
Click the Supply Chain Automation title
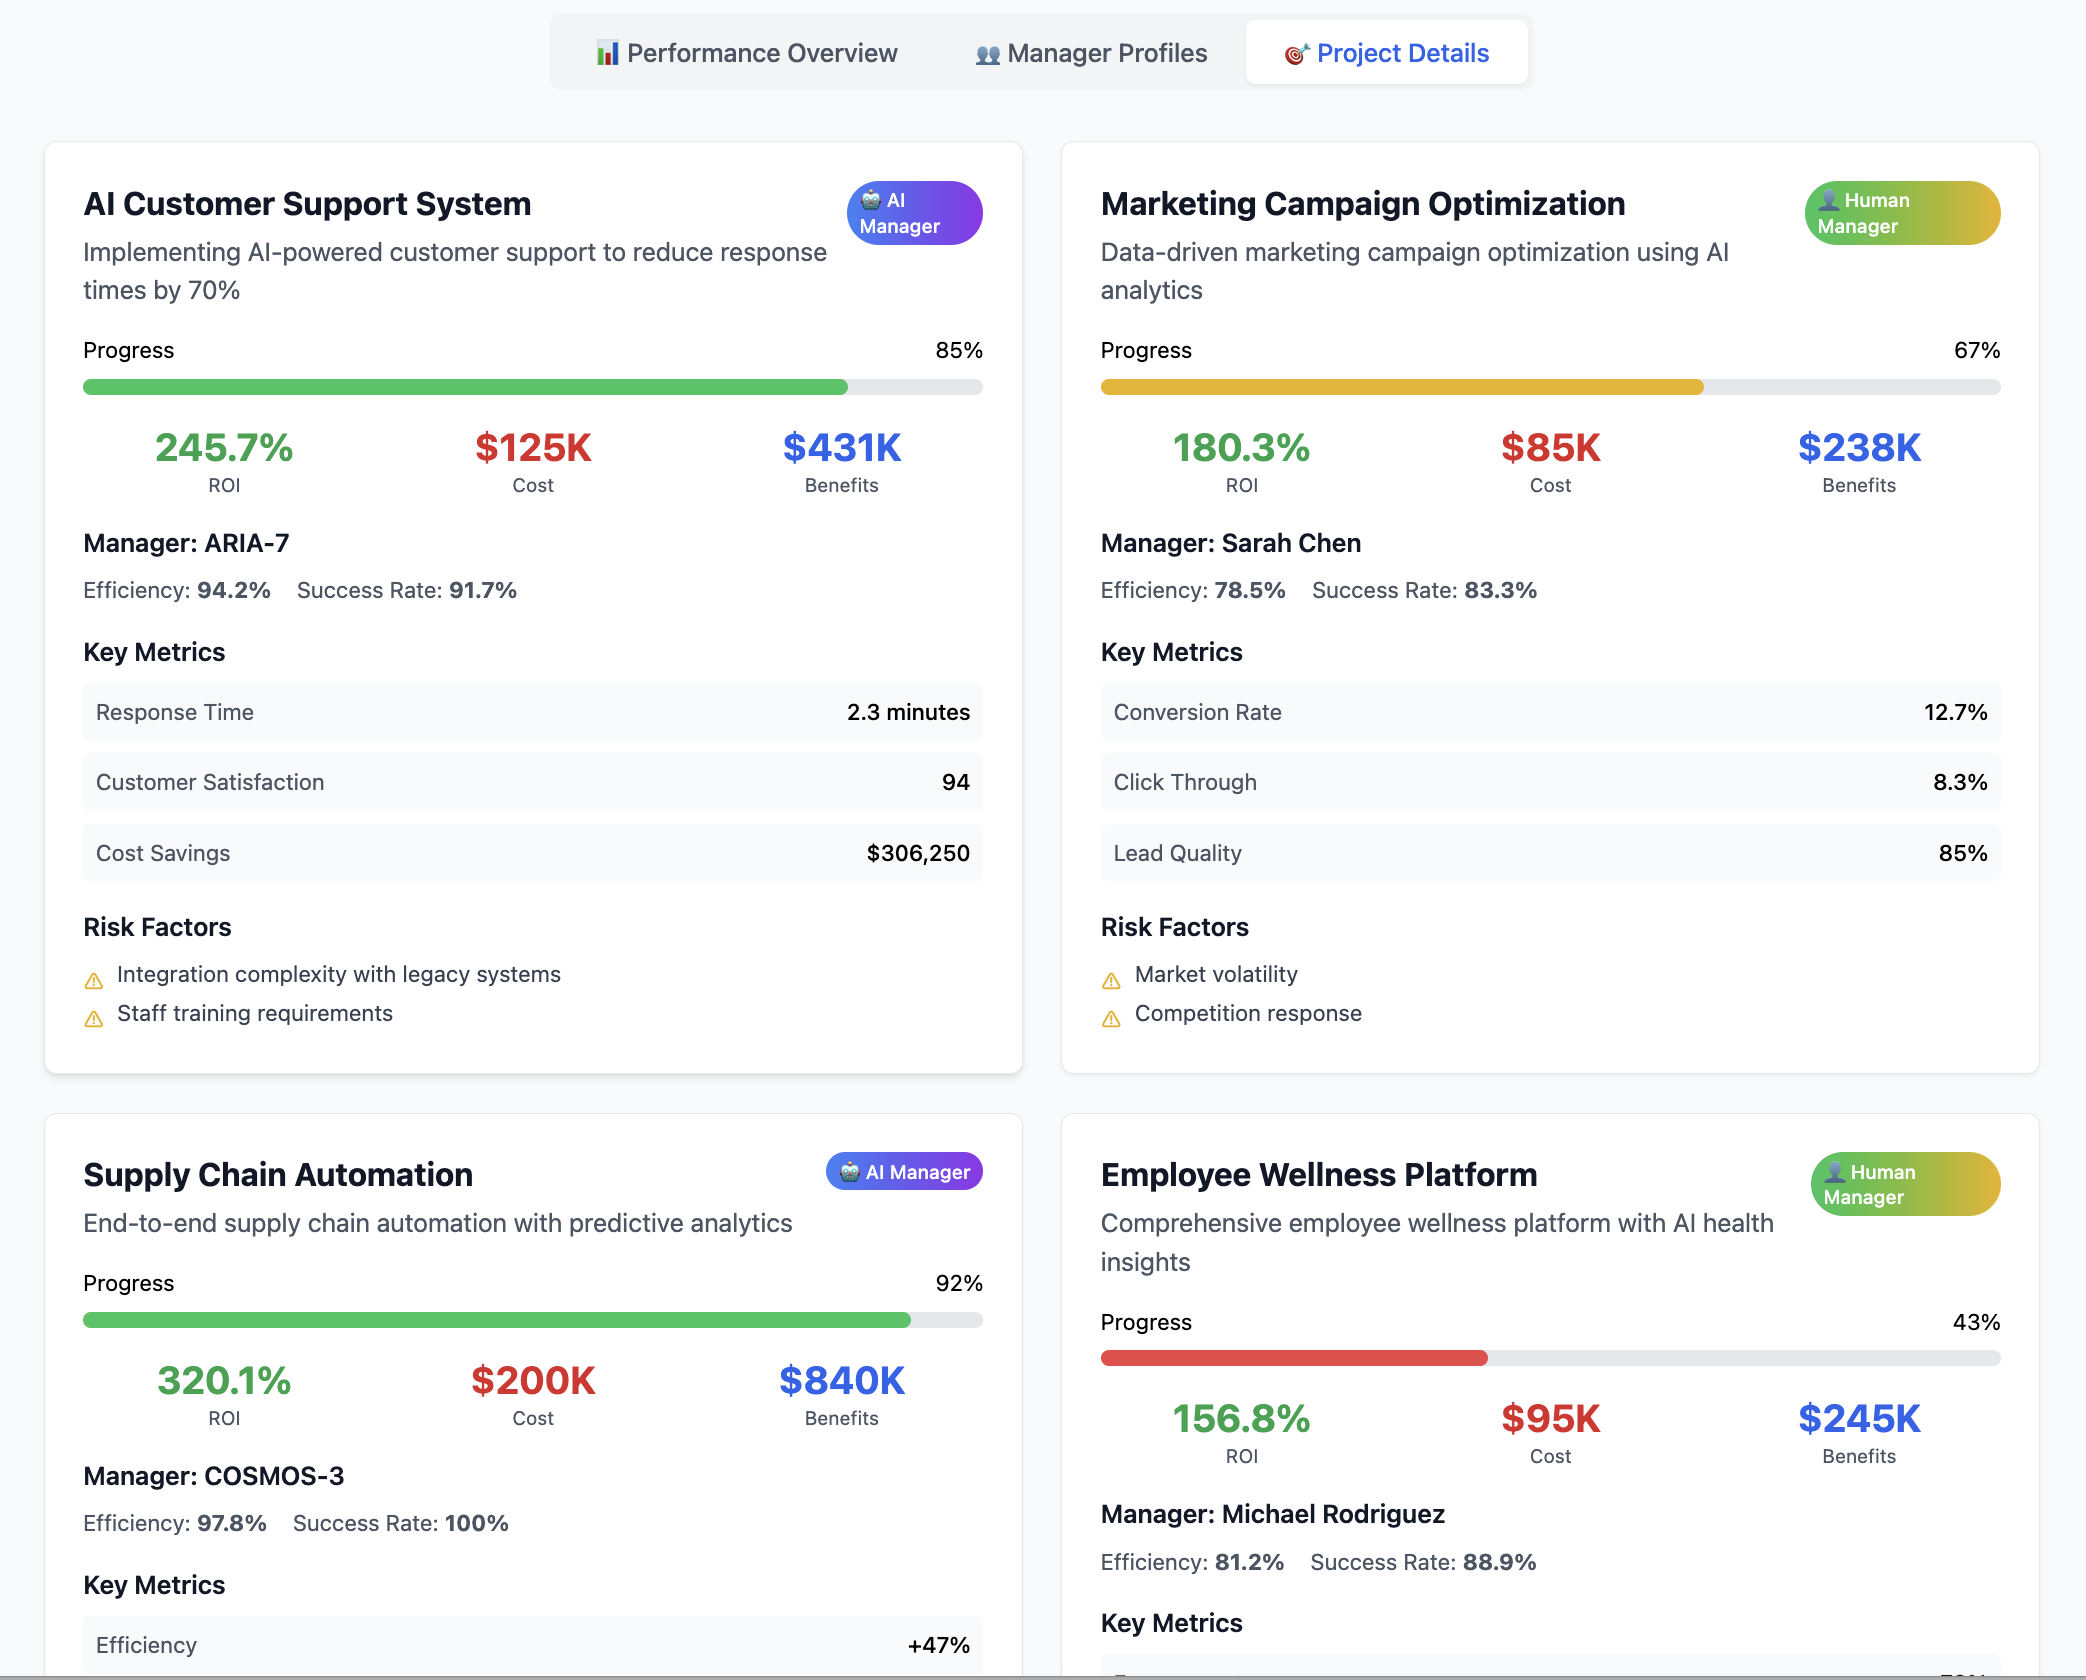pyautogui.click(x=278, y=1174)
